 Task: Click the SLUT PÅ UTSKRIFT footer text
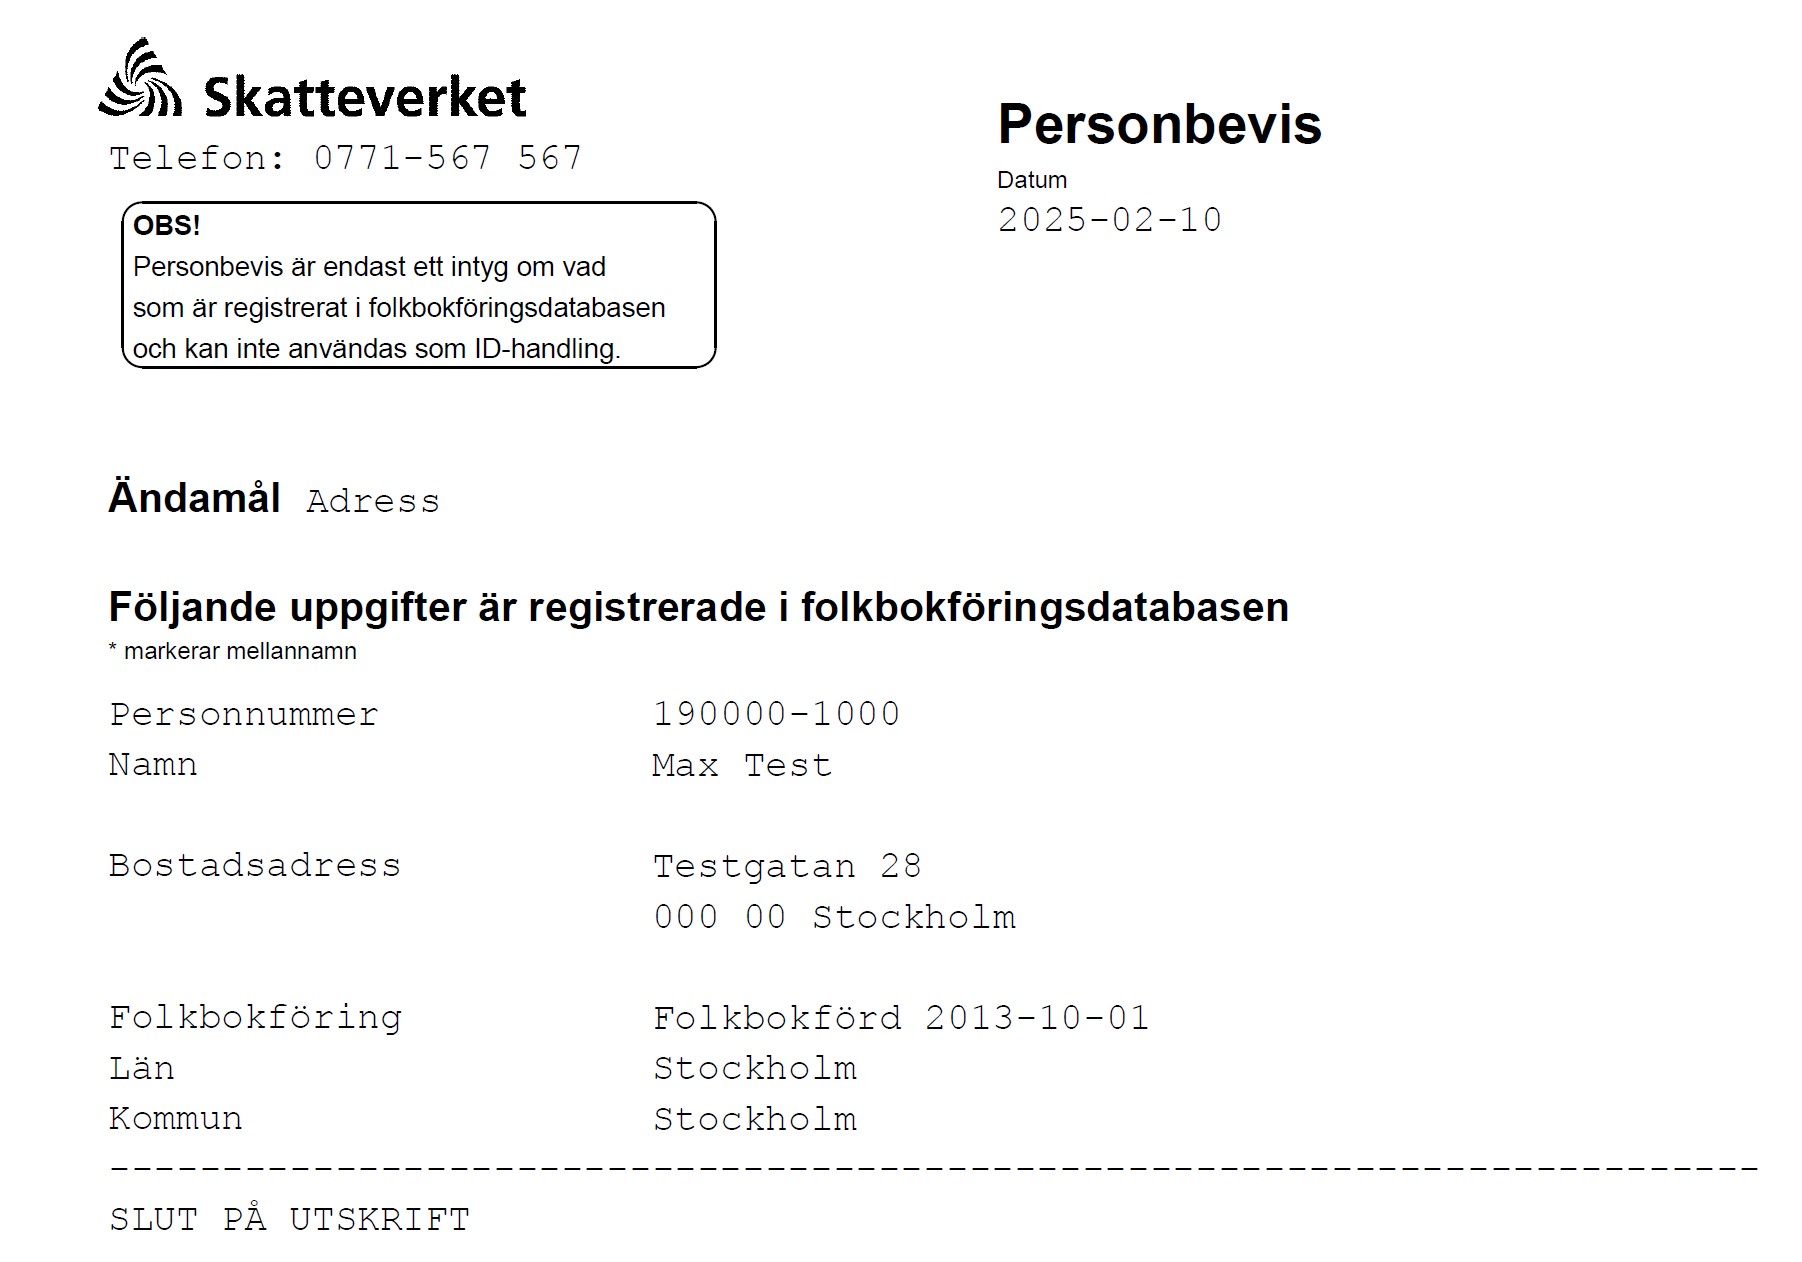pyautogui.click(x=289, y=1220)
